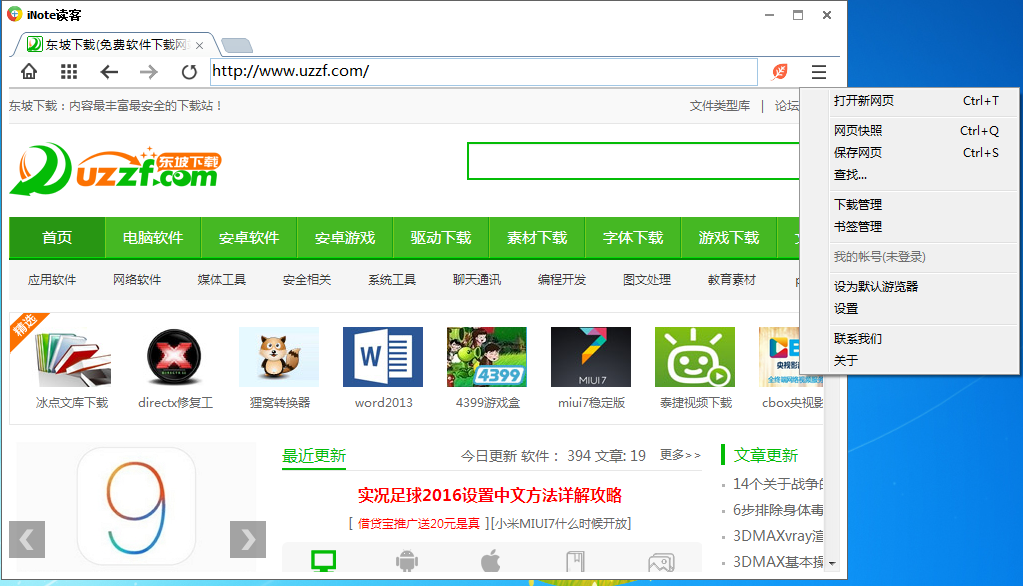Viewport: 1023px width, 586px height.
Task: Click the red leaf icon beside the address bar
Action: pyautogui.click(x=780, y=72)
